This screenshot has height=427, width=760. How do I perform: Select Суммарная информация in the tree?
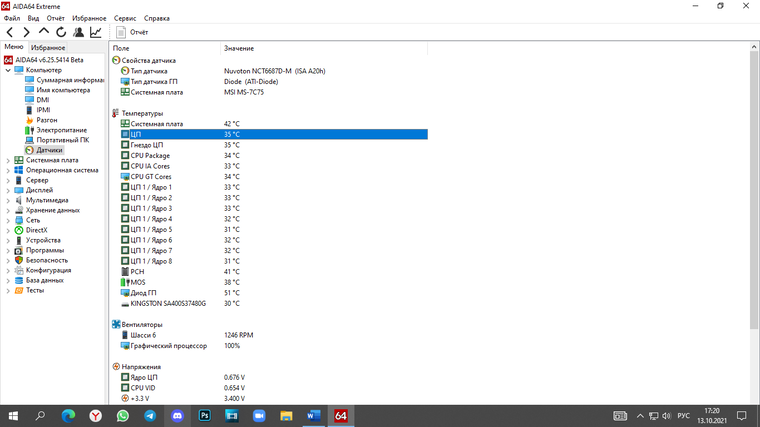[x=64, y=80]
